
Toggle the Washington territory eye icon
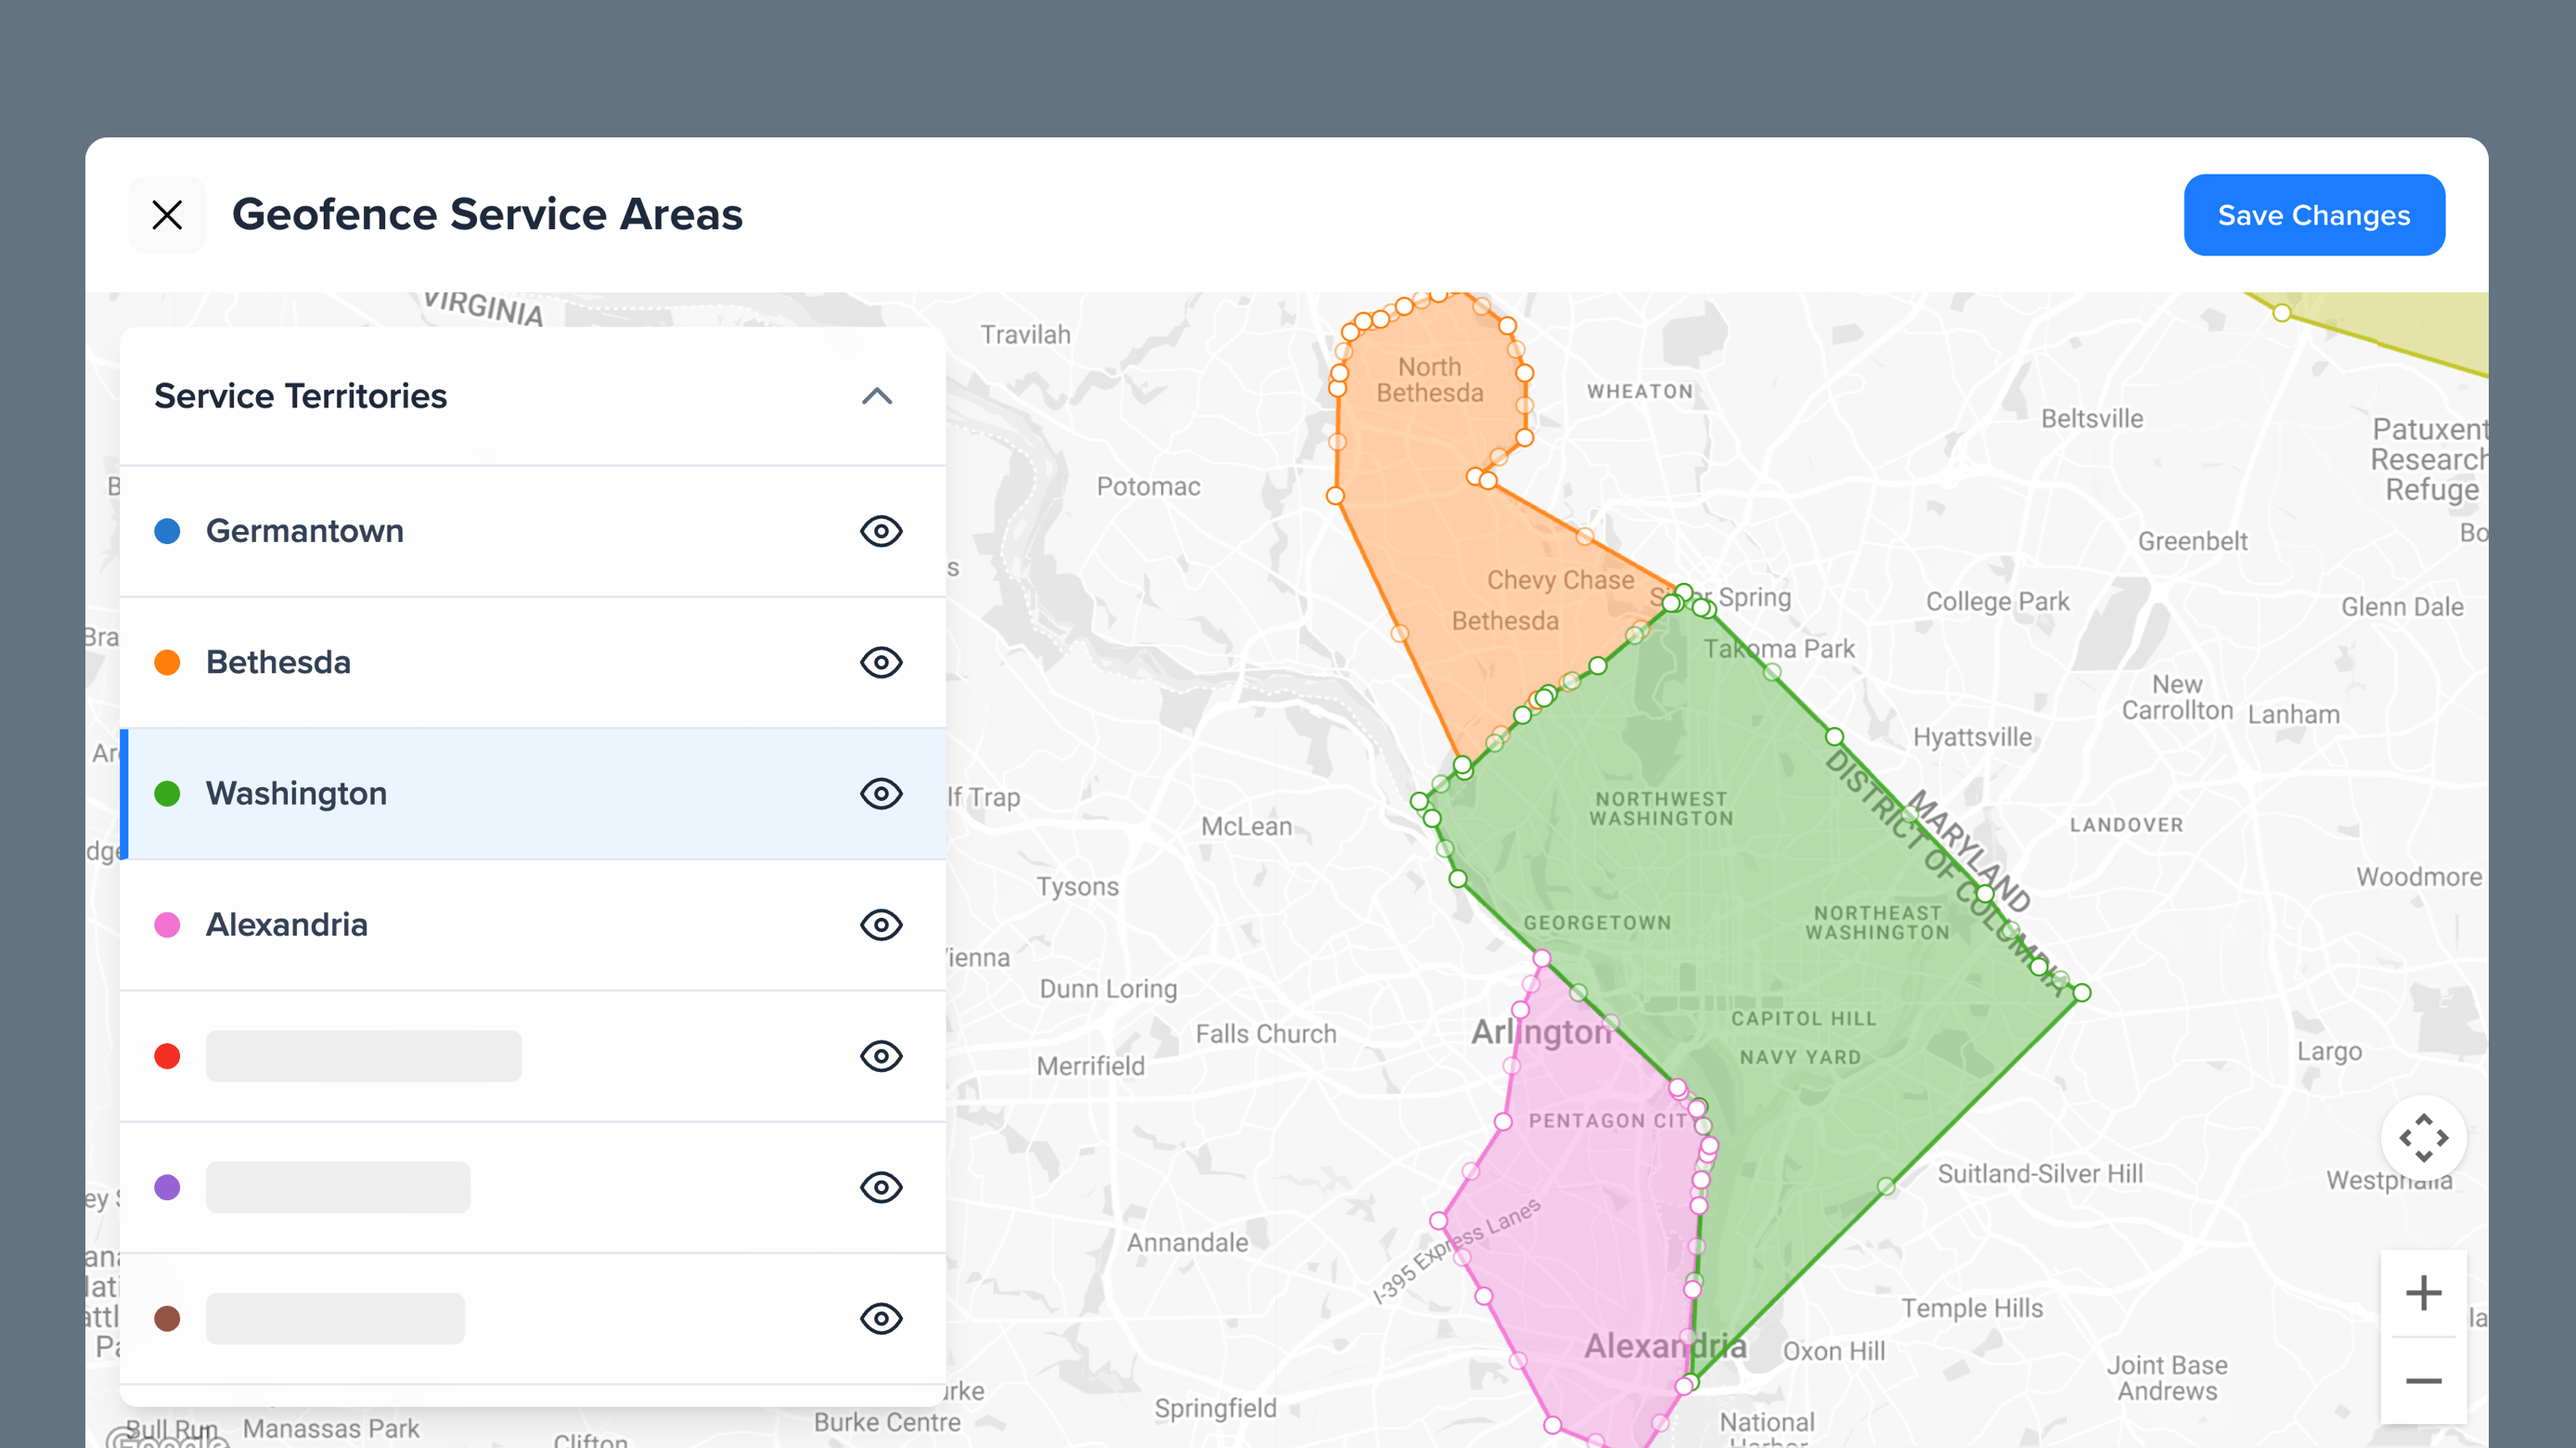click(x=880, y=793)
